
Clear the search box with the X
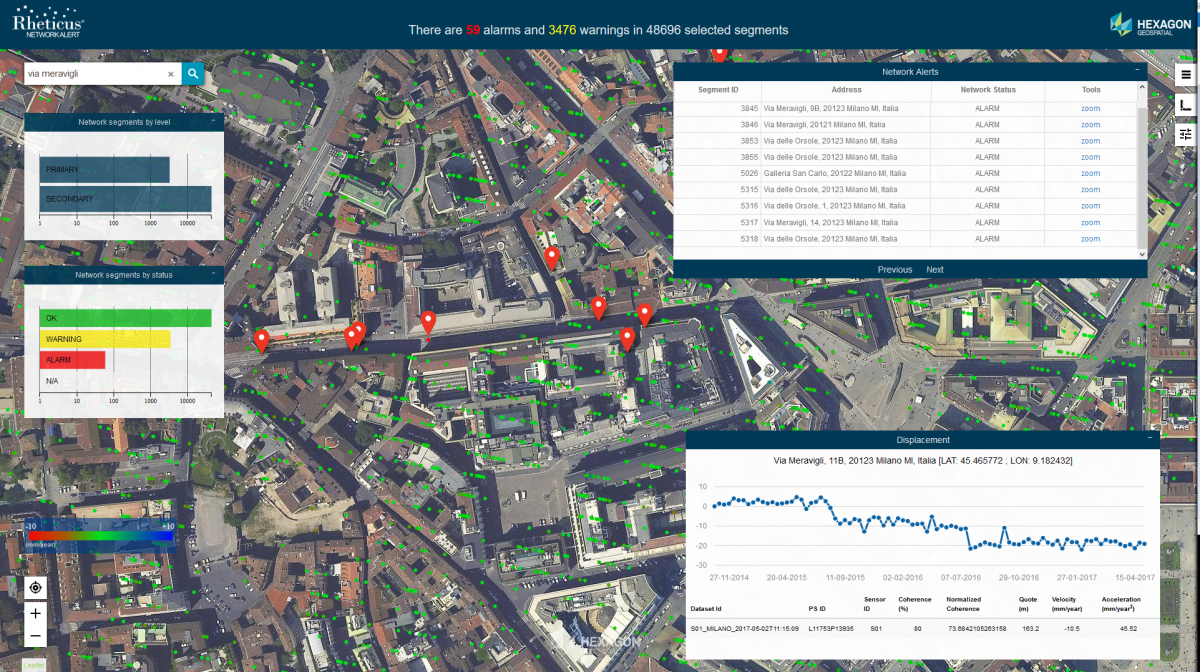tap(170, 74)
